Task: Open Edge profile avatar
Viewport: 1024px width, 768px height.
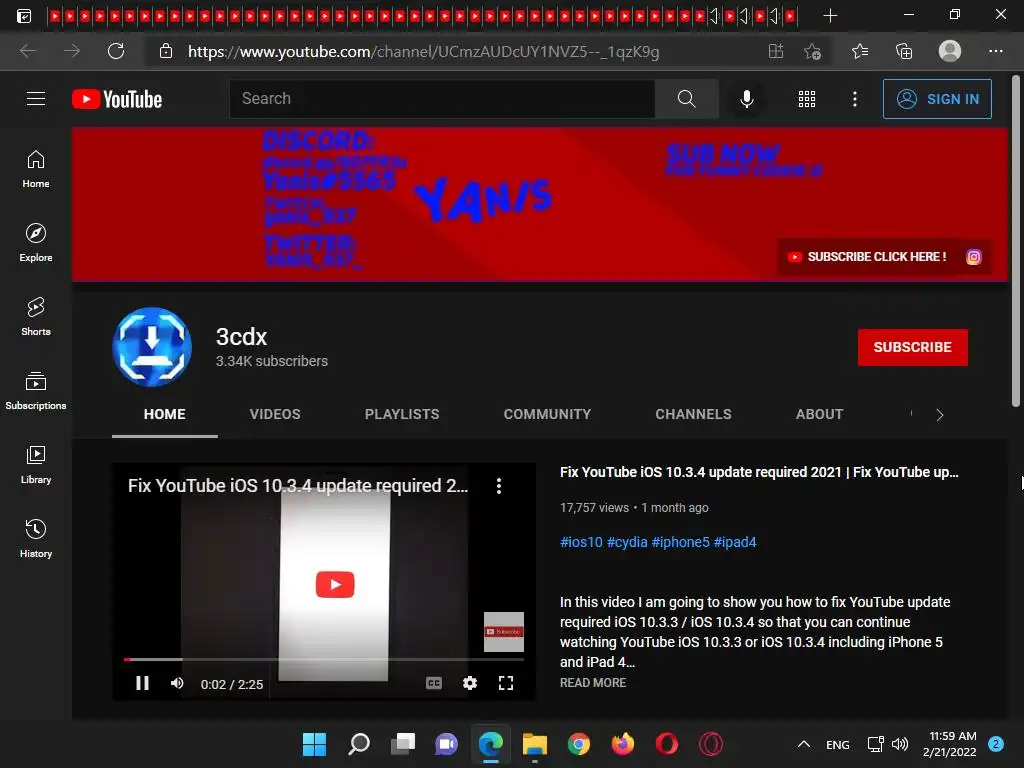Action: [x=950, y=51]
